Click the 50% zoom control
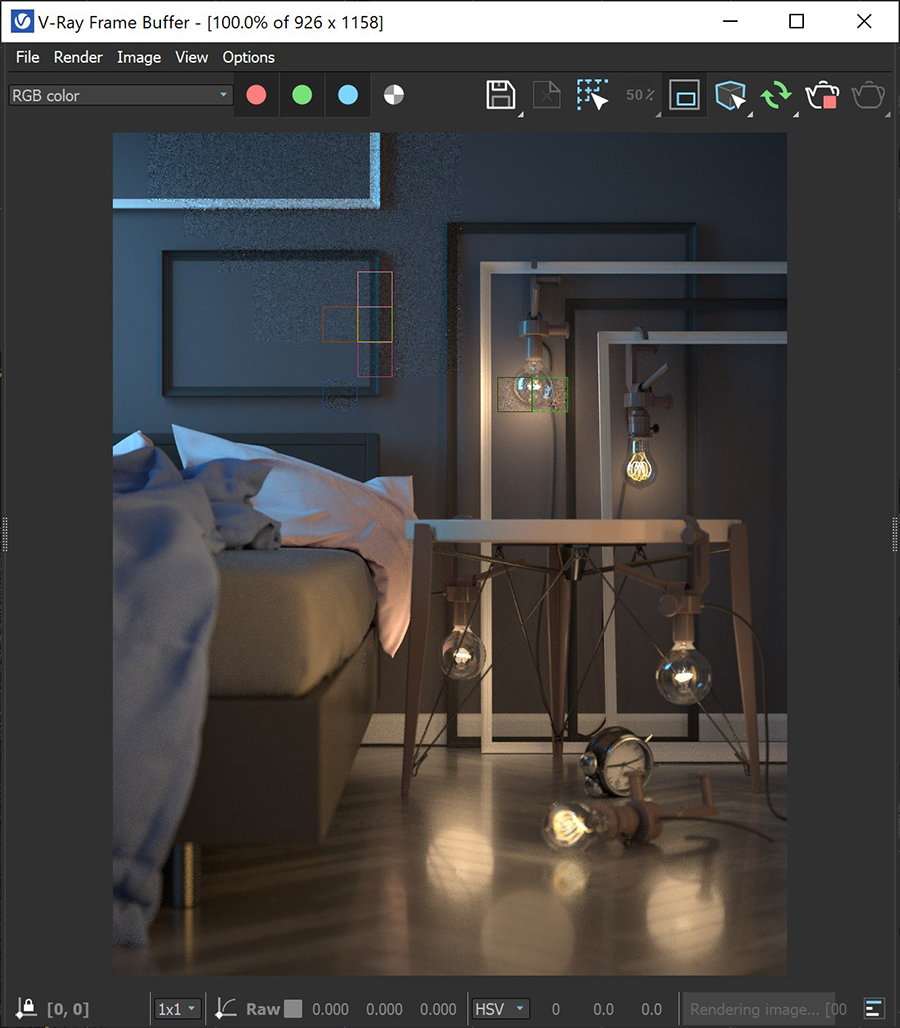900x1028 pixels. point(639,94)
